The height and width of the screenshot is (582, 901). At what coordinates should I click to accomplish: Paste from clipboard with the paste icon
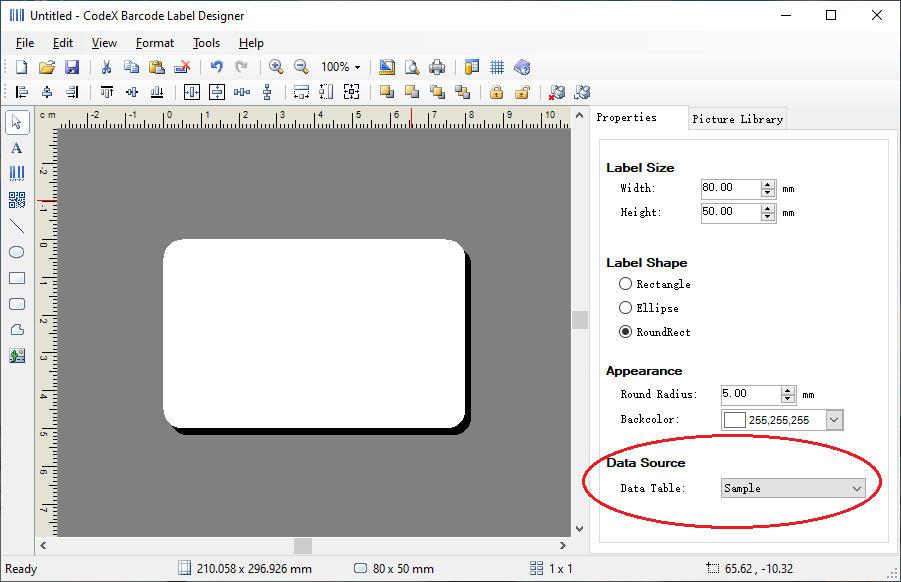click(x=157, y=67)
